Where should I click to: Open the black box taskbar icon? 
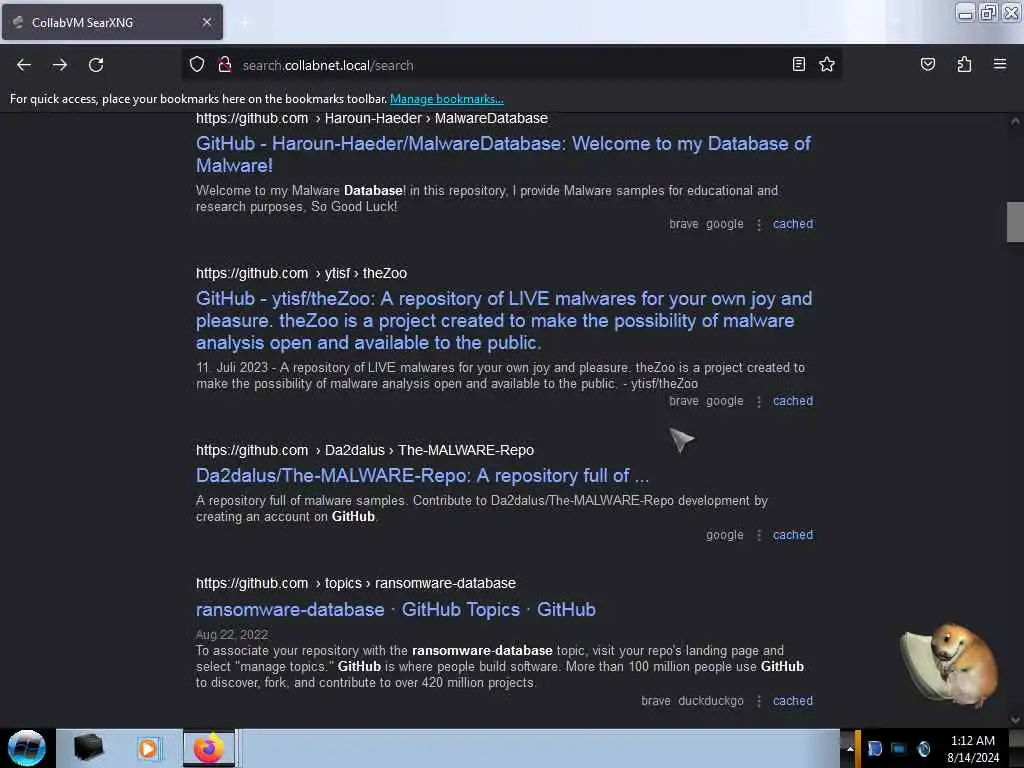[x=88, y=748]
